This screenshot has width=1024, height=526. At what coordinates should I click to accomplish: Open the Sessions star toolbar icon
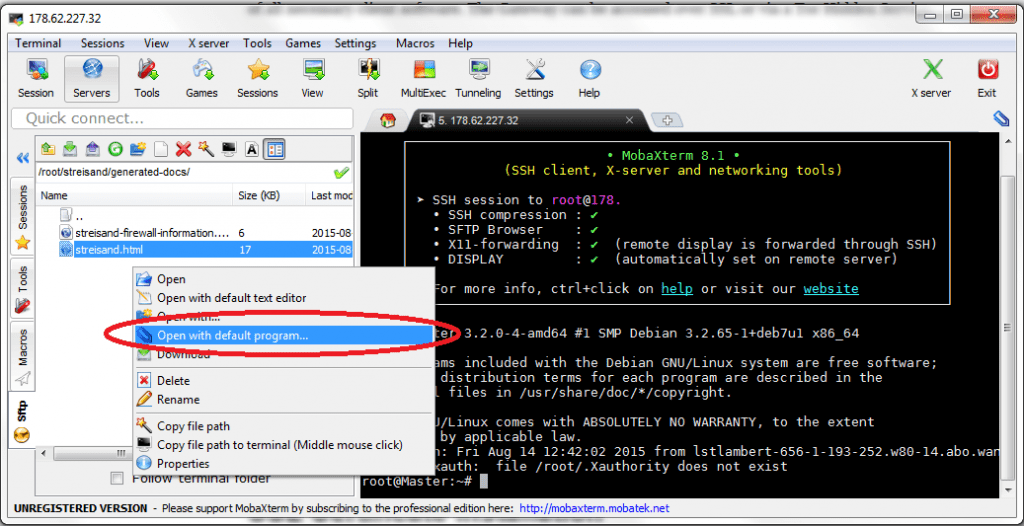coord(257,79)
